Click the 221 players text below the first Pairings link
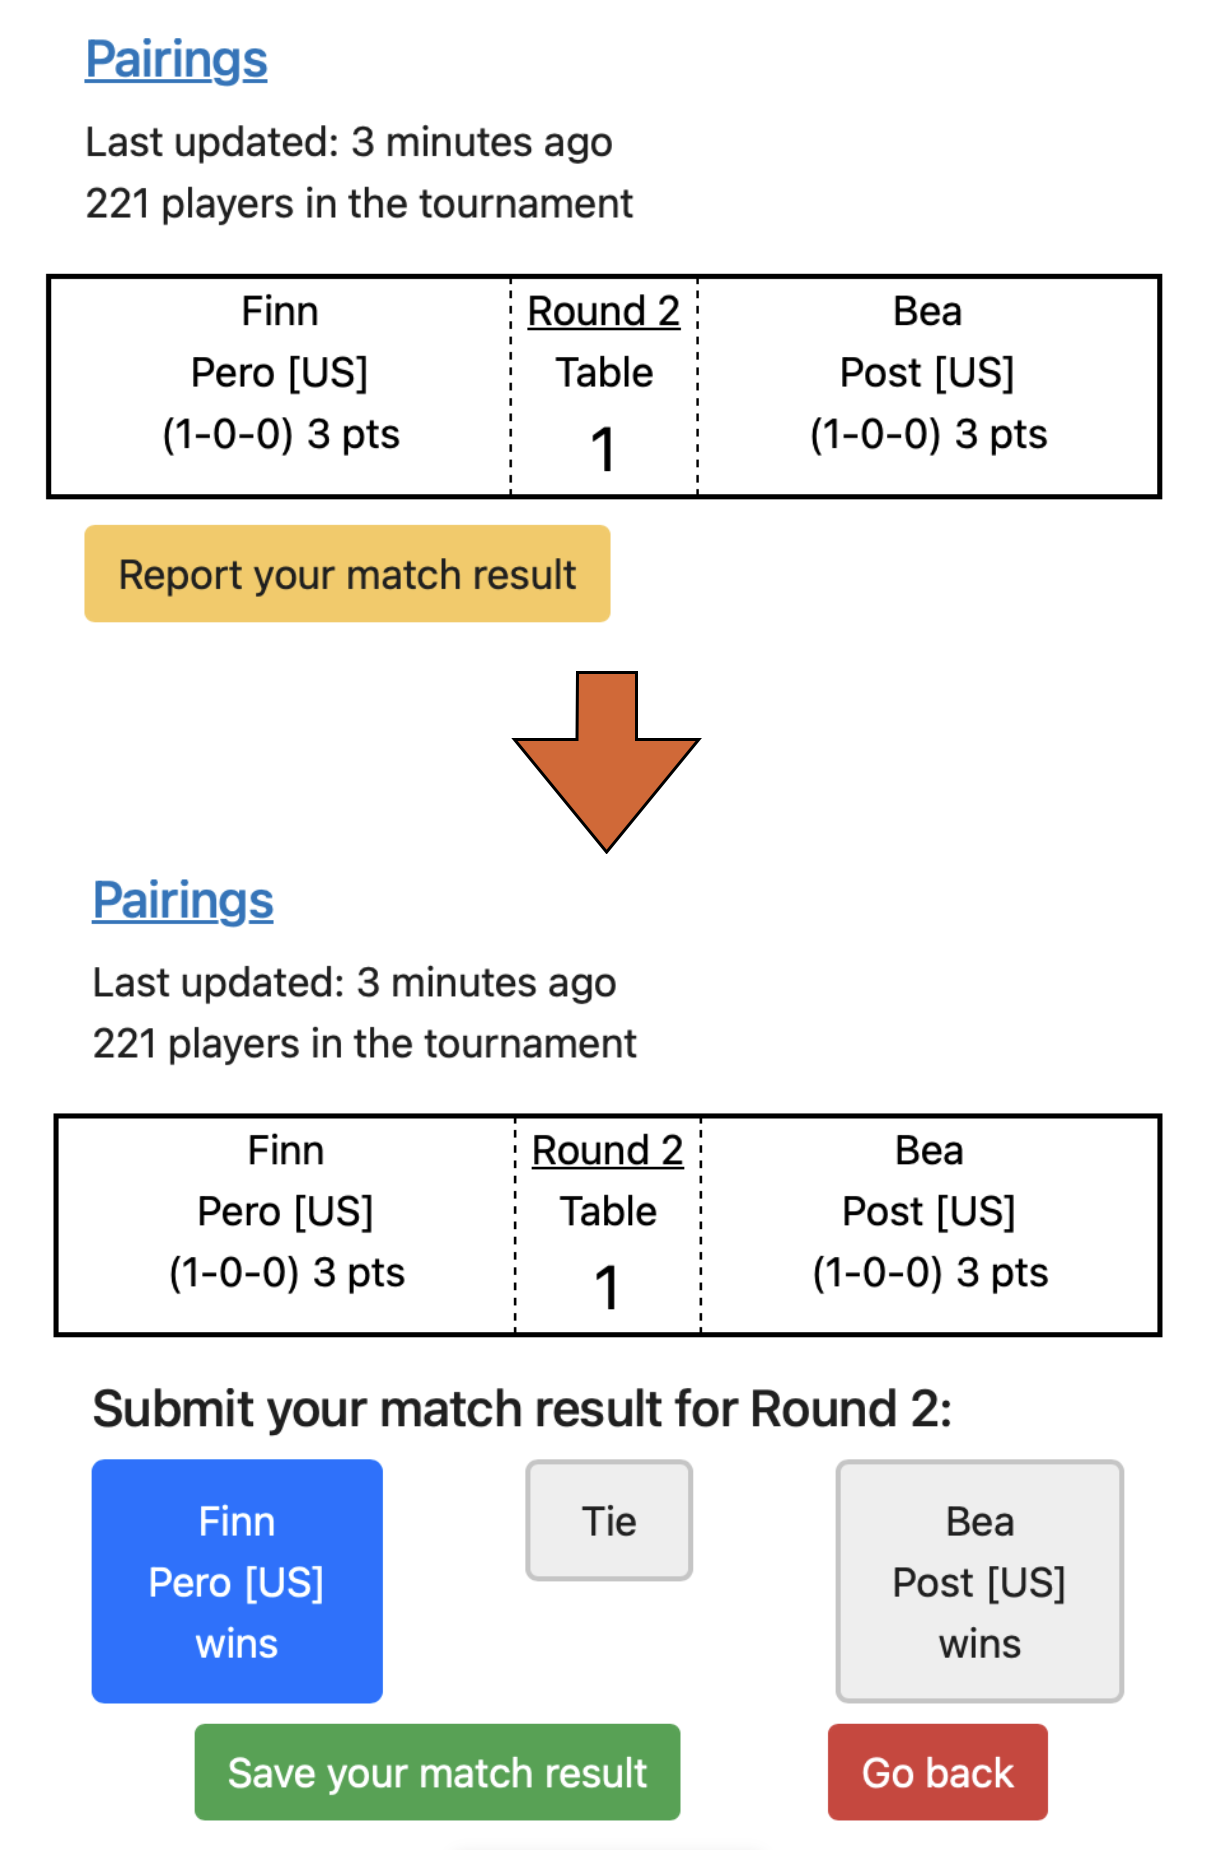The height and width of the screenshot is (1850, 1218). [x=359, y=204]
